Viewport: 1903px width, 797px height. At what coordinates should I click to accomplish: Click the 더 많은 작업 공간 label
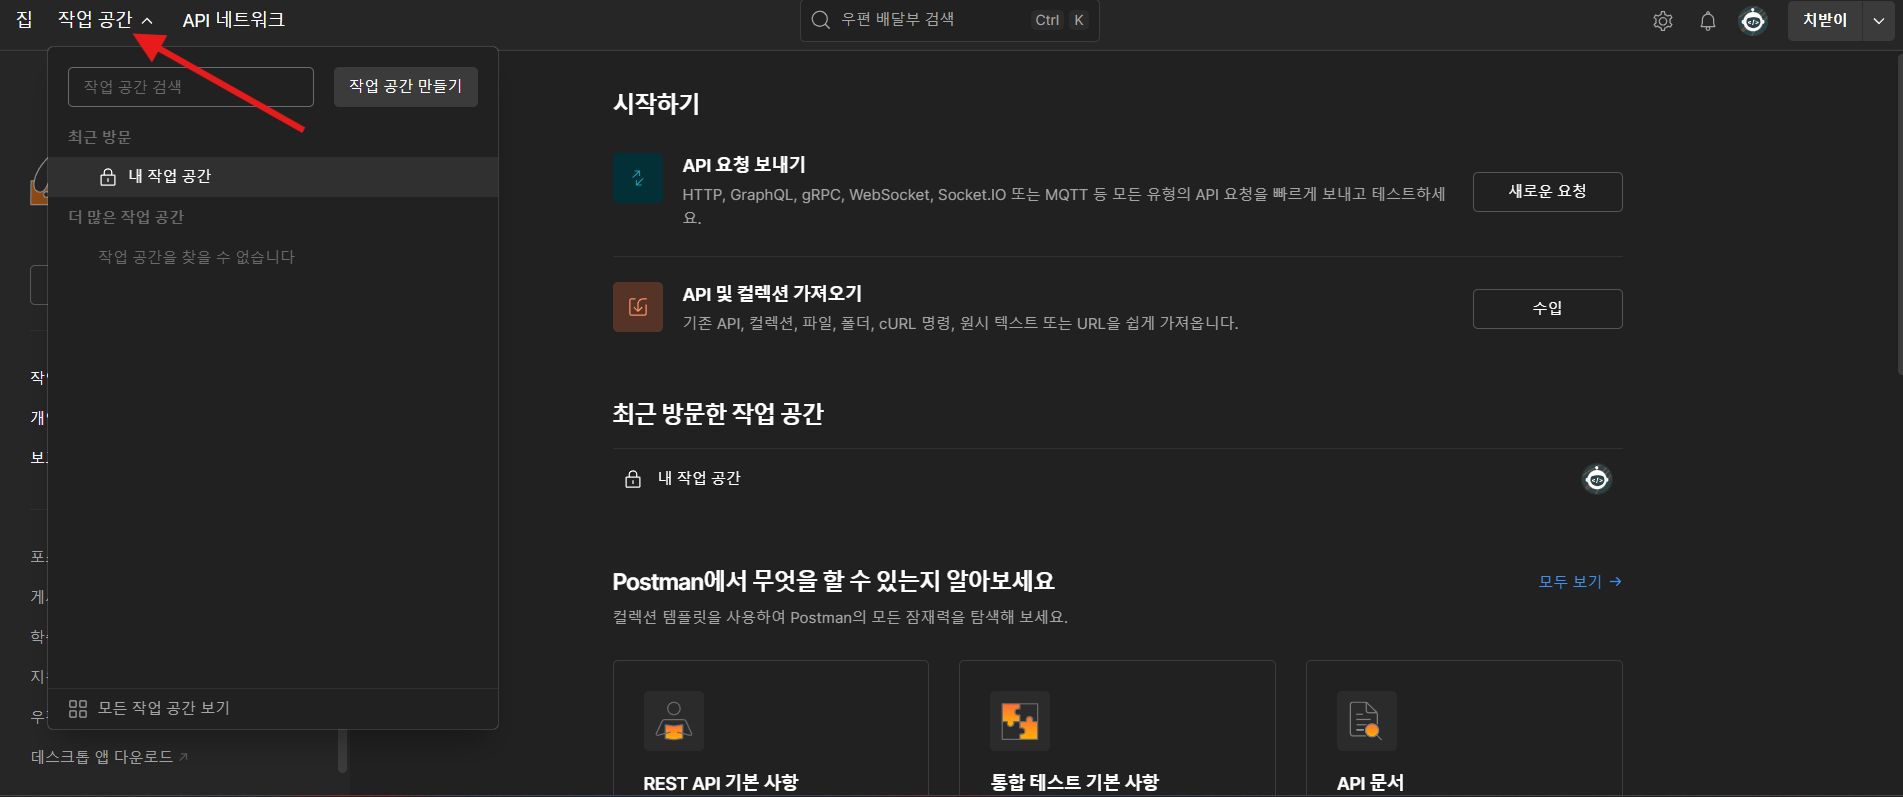point(126,217)
